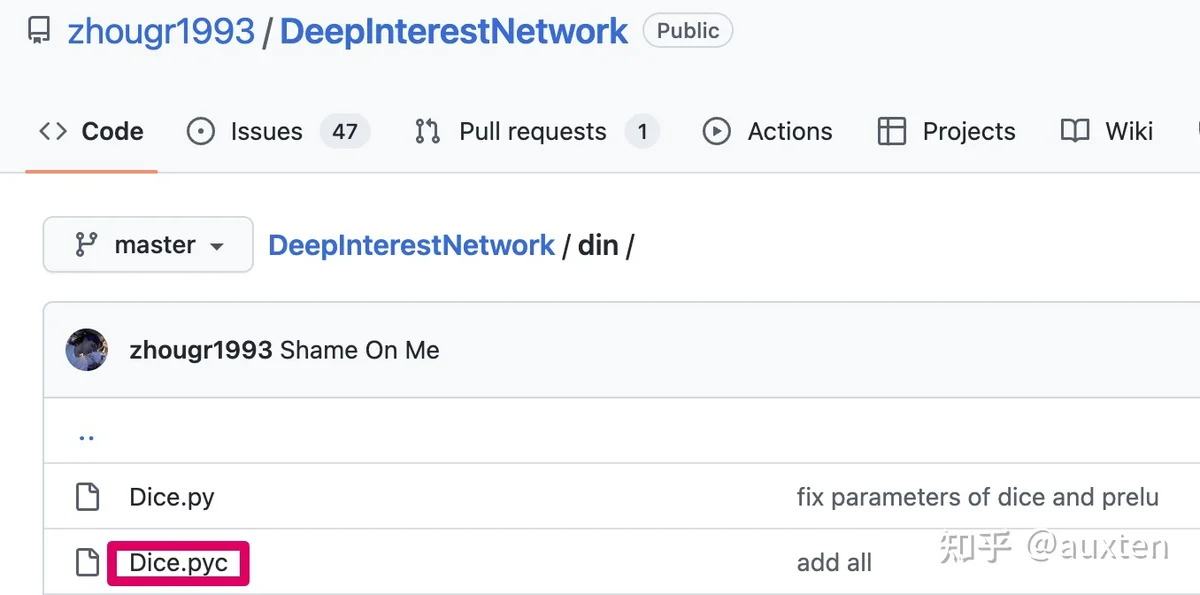The width and height of the screenshot is (1200, 595).
Task: Go up to parent directory via the two dots
Action: coord(87,436)
